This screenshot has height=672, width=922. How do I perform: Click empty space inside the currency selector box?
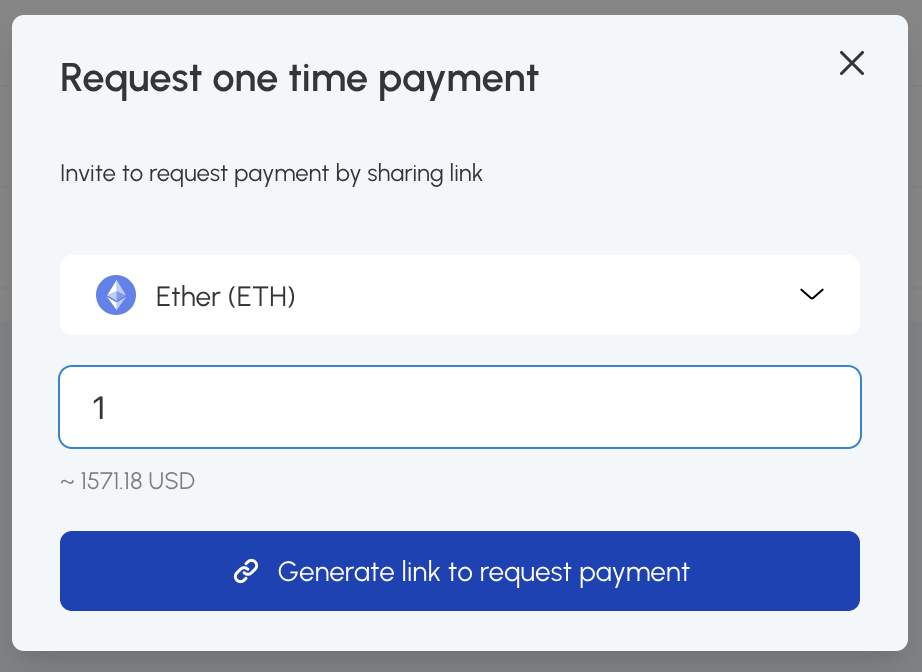(x=550, y=295)
